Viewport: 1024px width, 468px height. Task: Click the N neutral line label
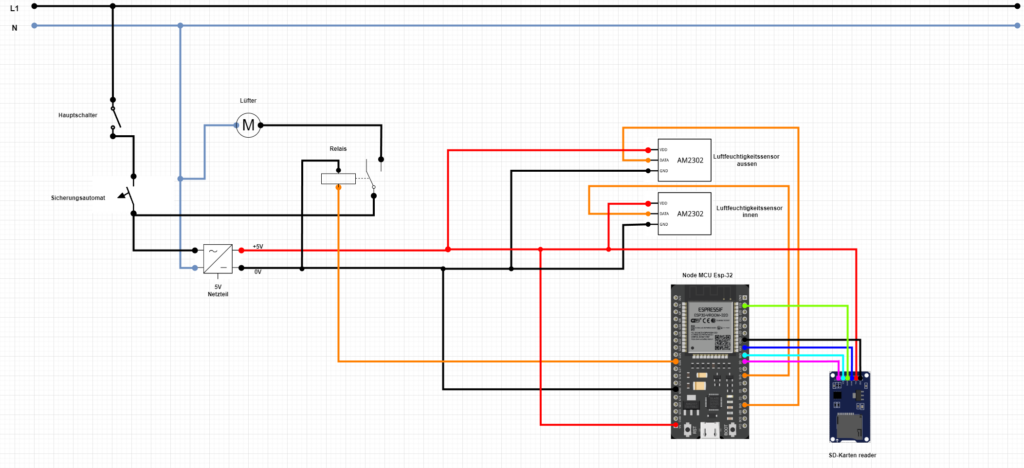point(14,28)
